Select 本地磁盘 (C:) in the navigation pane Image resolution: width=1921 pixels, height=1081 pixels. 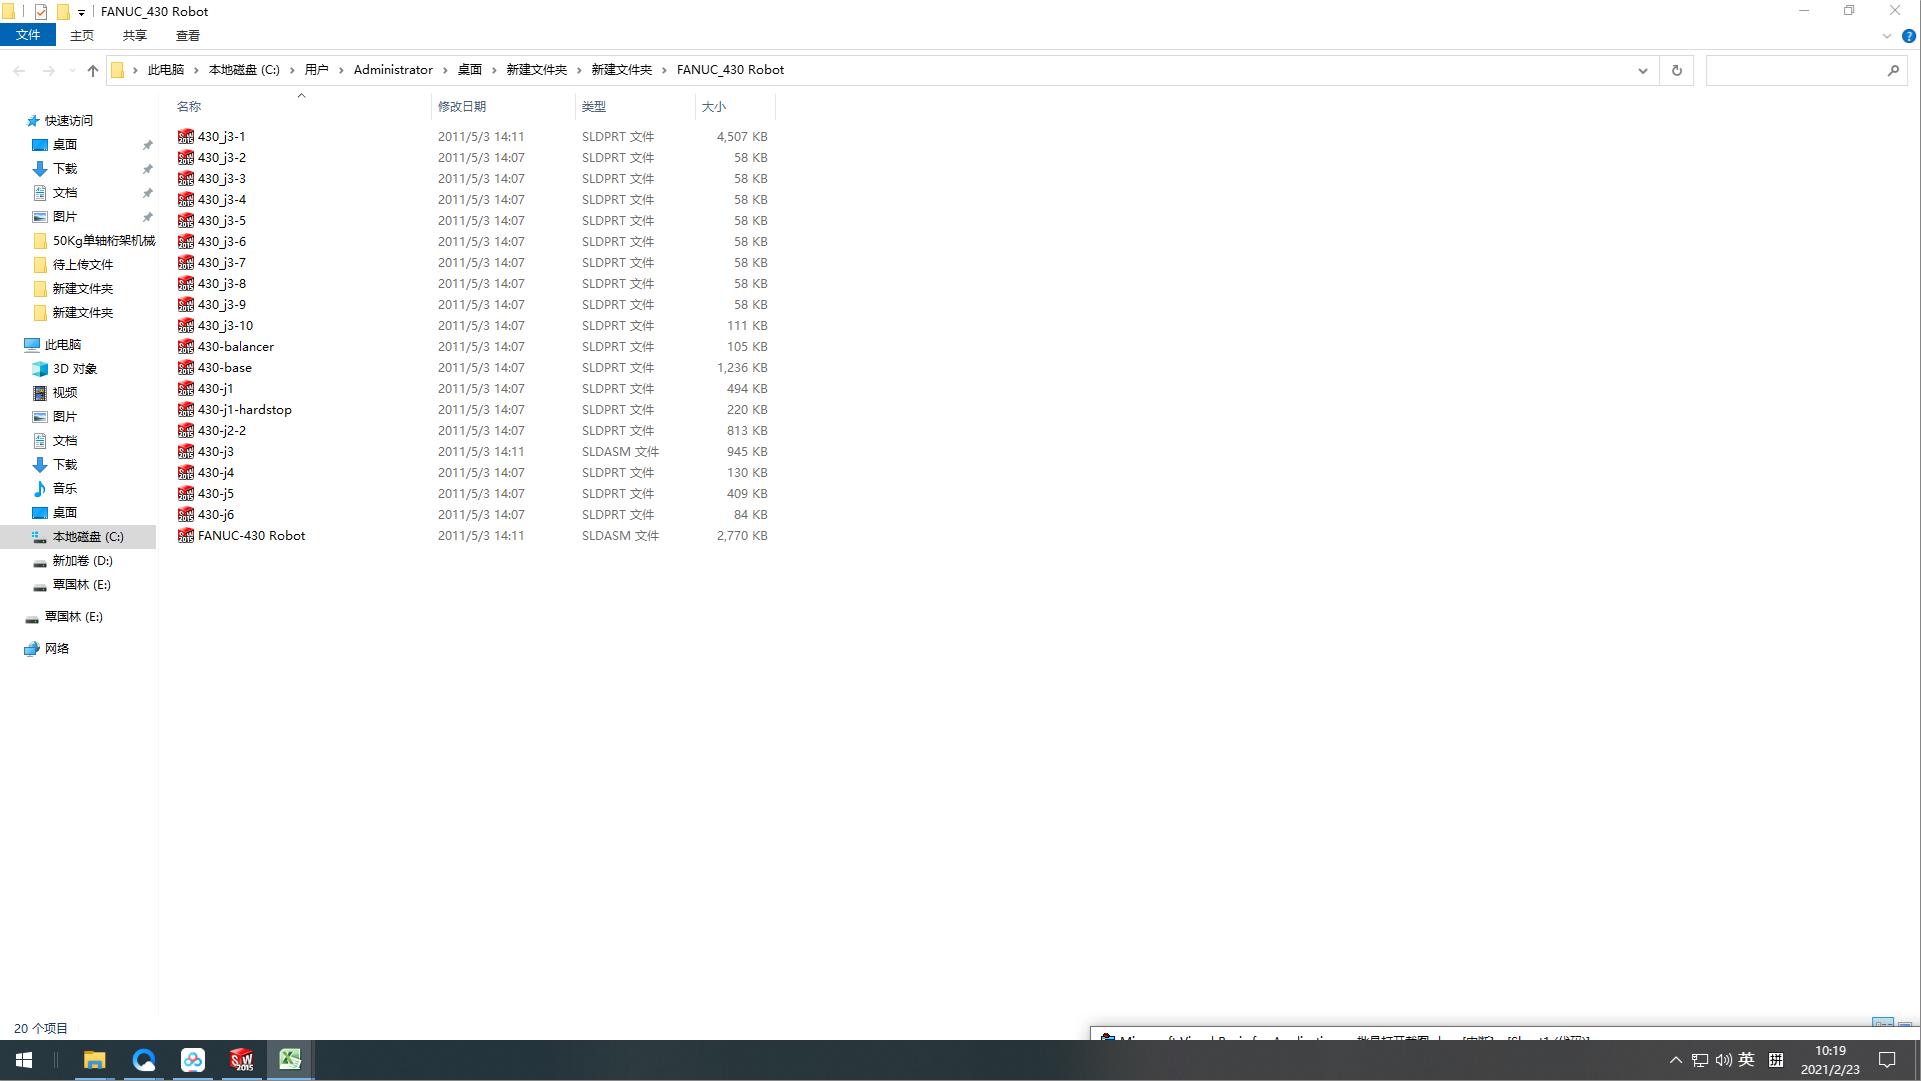point(88,537)
